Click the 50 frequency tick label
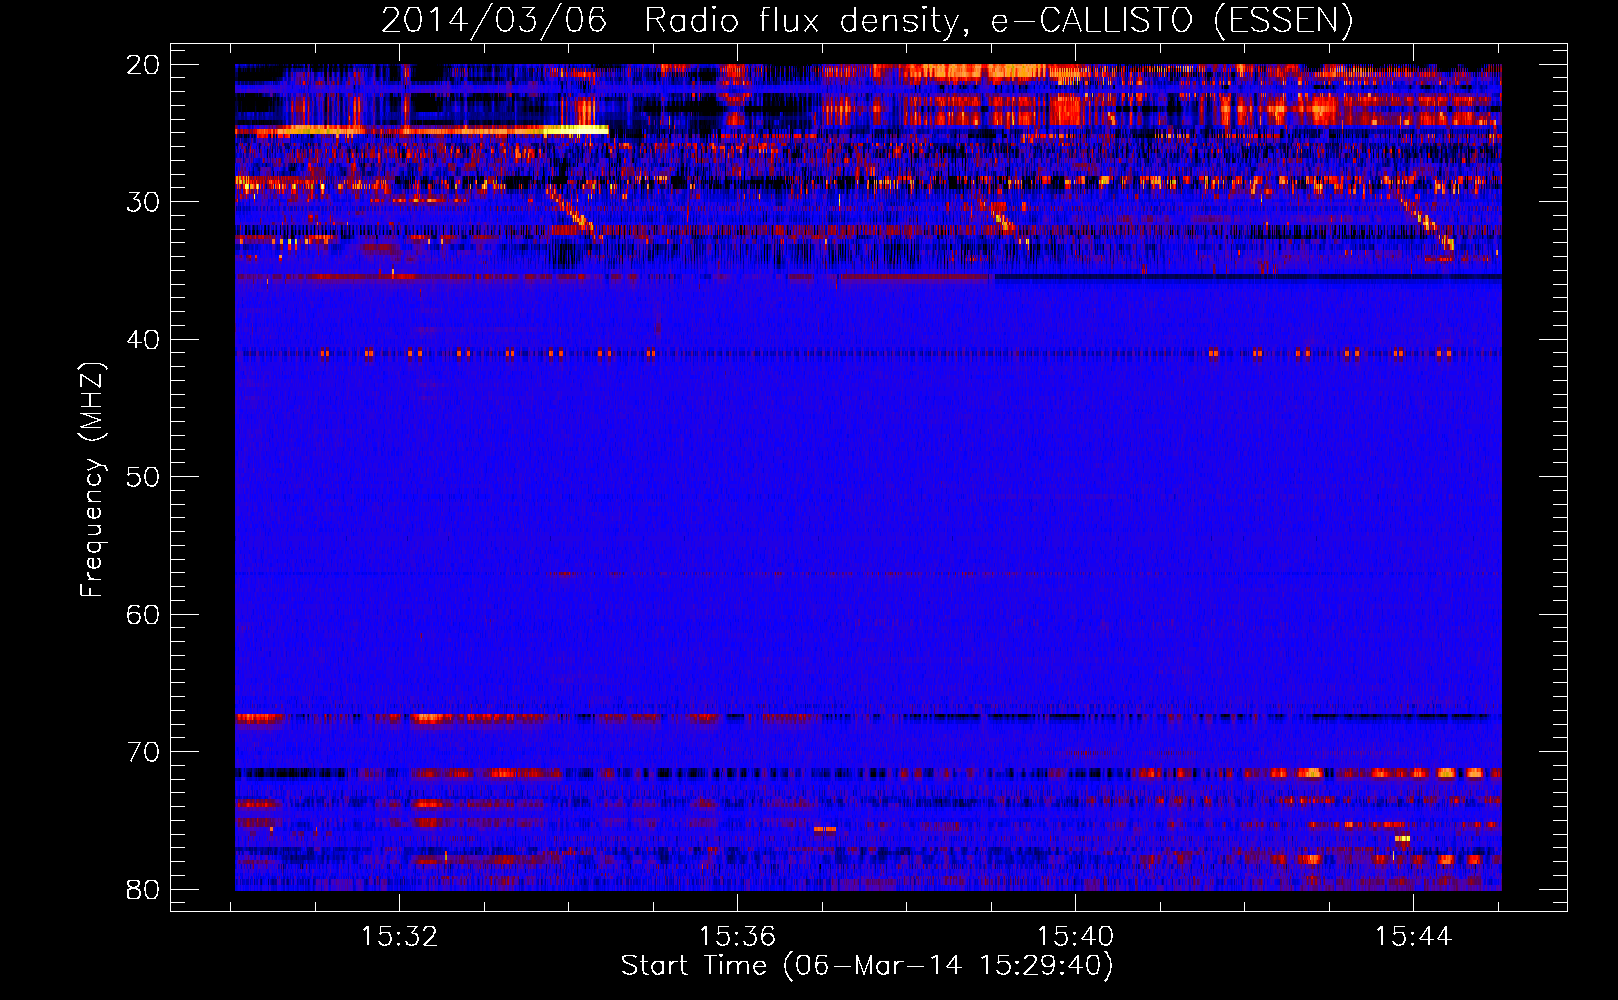This screenshot has width=1618, height=1000. pyautogui.click(x=143, y=477)
